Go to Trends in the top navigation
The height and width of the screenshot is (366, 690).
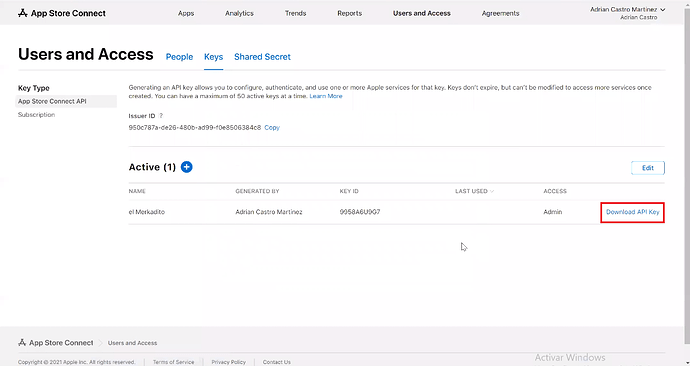pos(295,13)
